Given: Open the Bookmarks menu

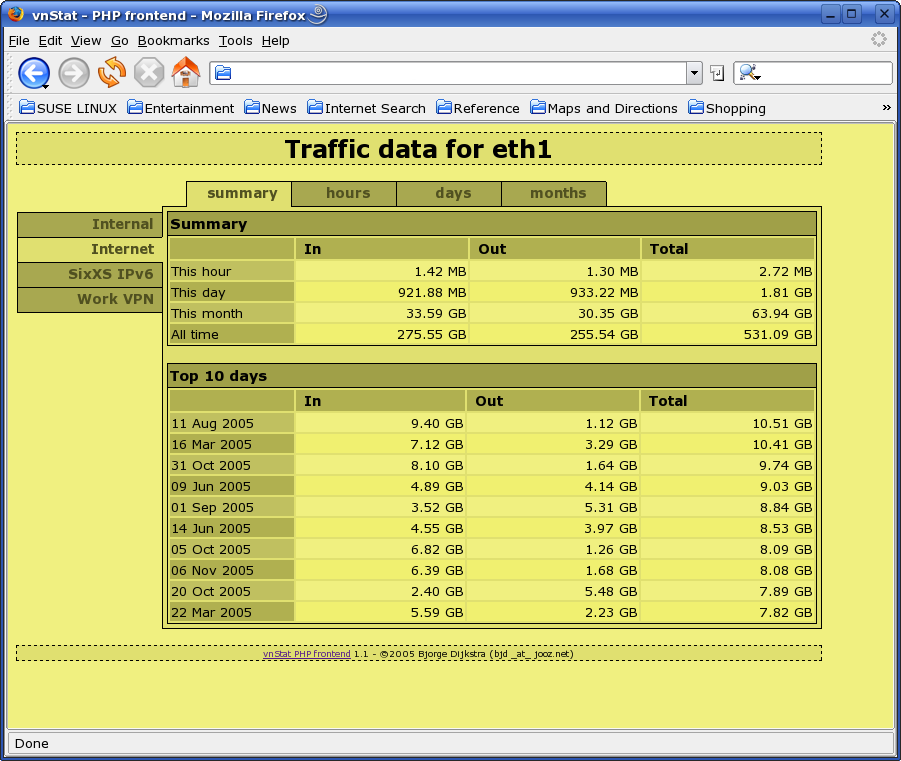Looking at the screenshot, I should tap(173, 40).
